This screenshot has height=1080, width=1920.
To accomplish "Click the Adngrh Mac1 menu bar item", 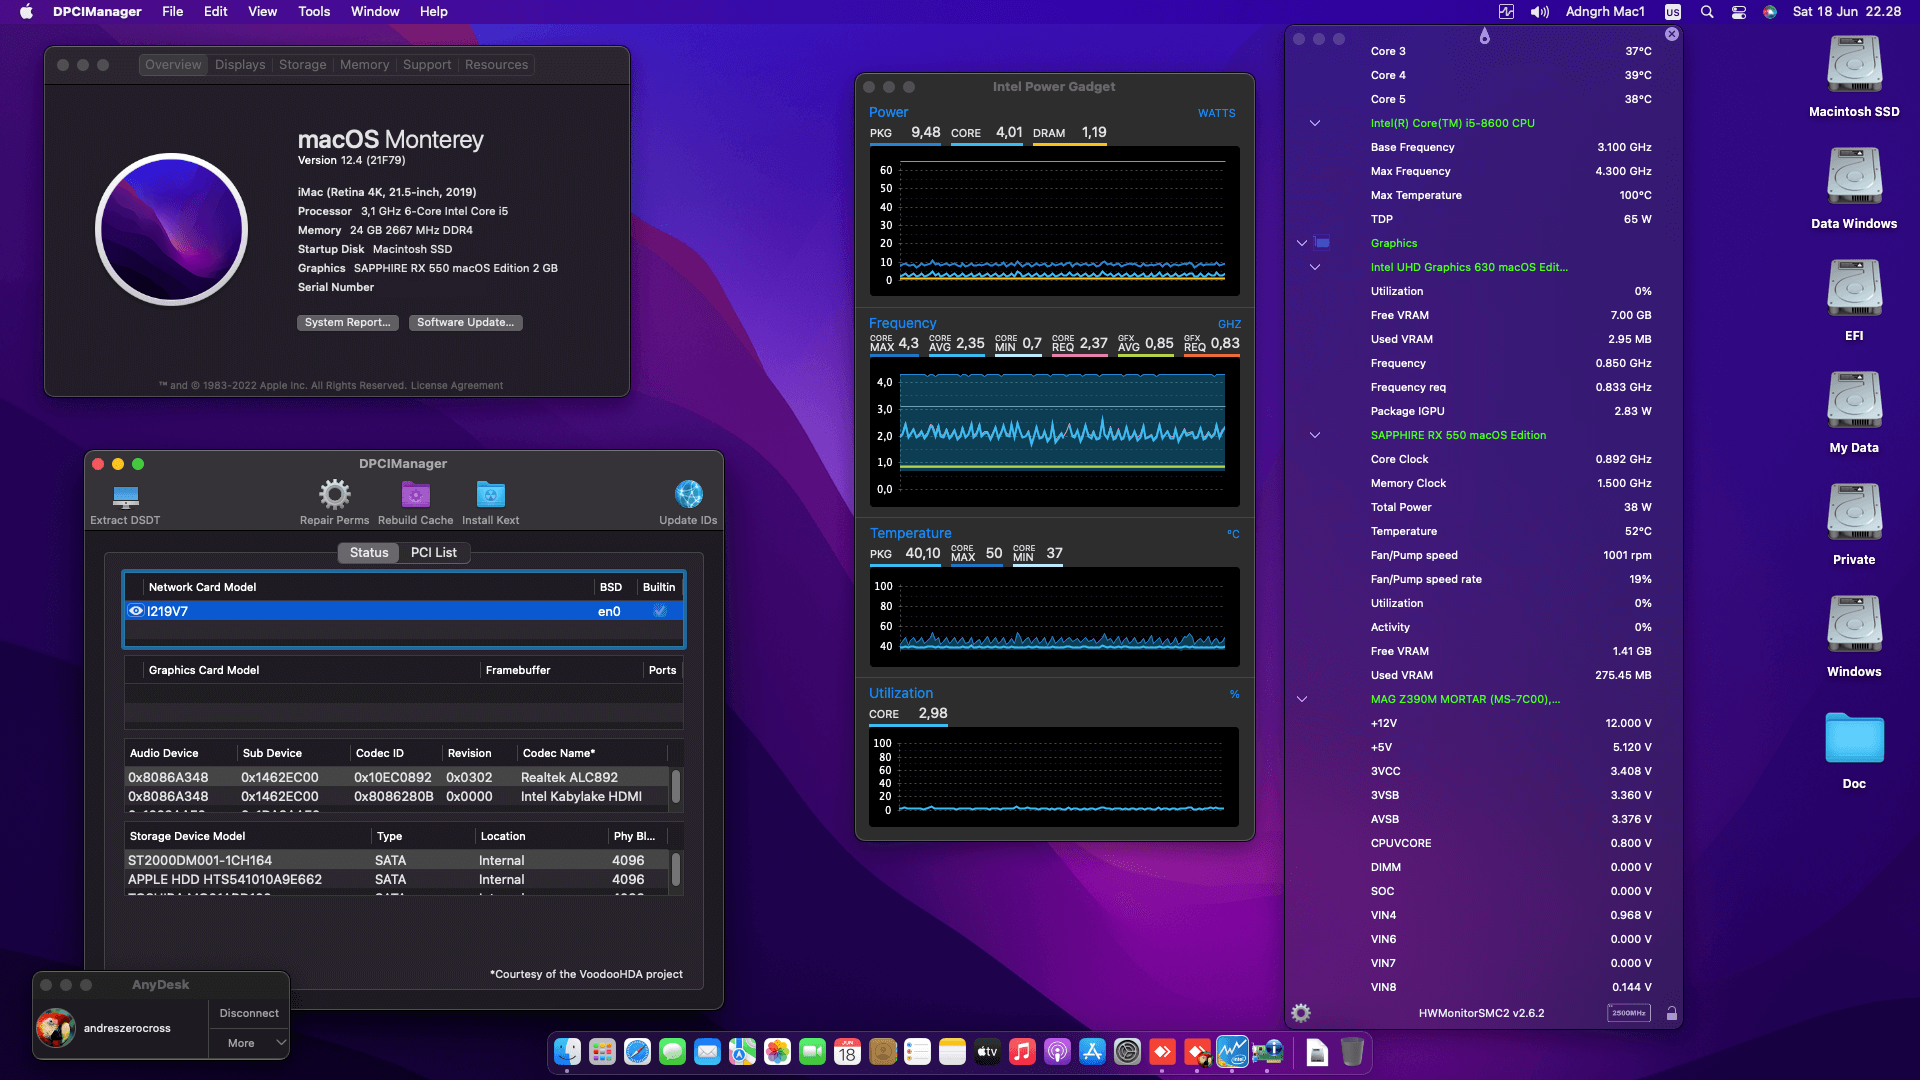I will point(1605,12).
